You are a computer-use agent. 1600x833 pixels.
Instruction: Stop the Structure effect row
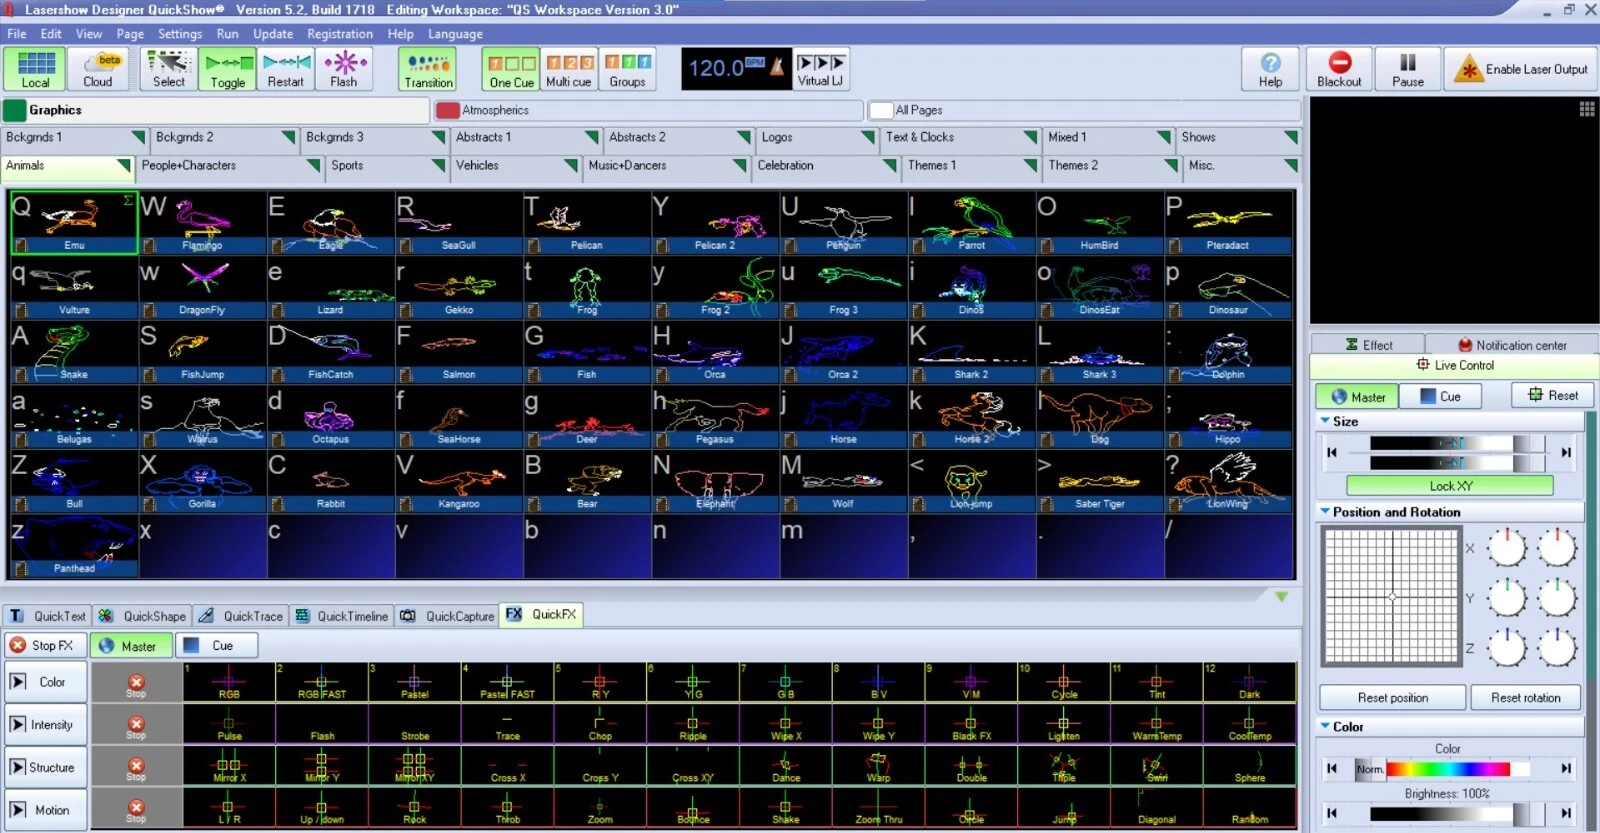pyautogui.click(x=136, y=767)
